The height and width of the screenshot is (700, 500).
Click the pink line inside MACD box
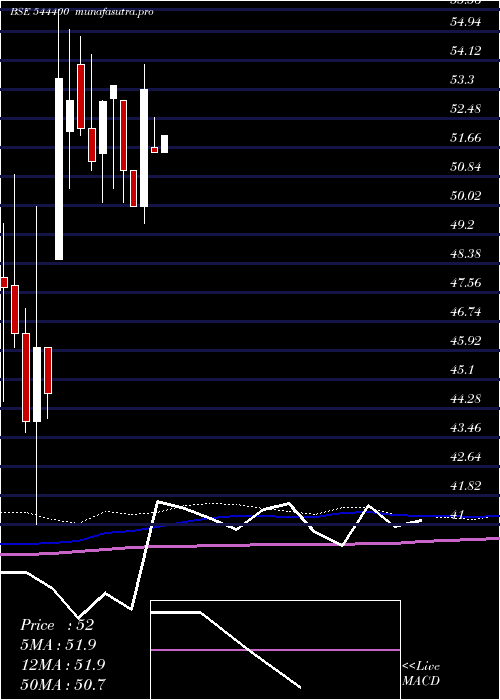click(275, 650)
